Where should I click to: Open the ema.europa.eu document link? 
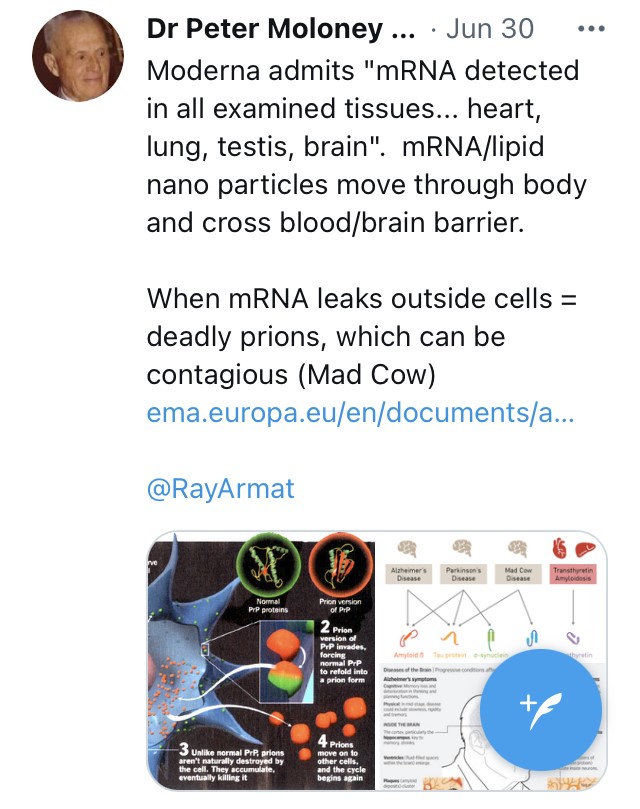pyautogui.click(x=361, y=412)
